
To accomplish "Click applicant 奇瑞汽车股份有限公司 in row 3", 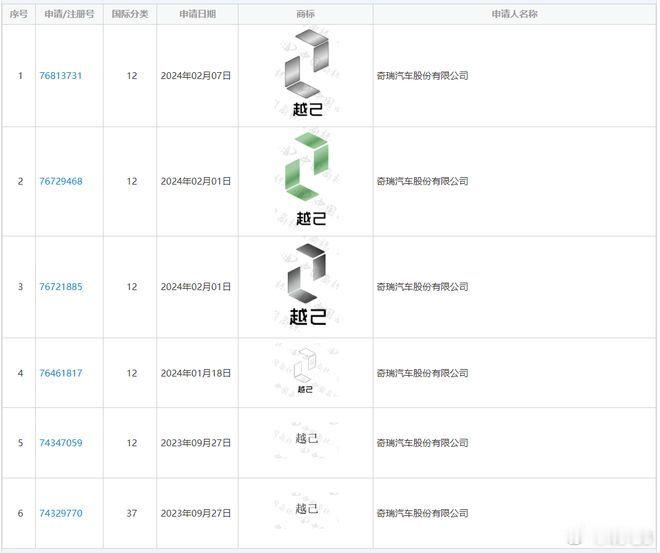I will (x=422, y=287).
